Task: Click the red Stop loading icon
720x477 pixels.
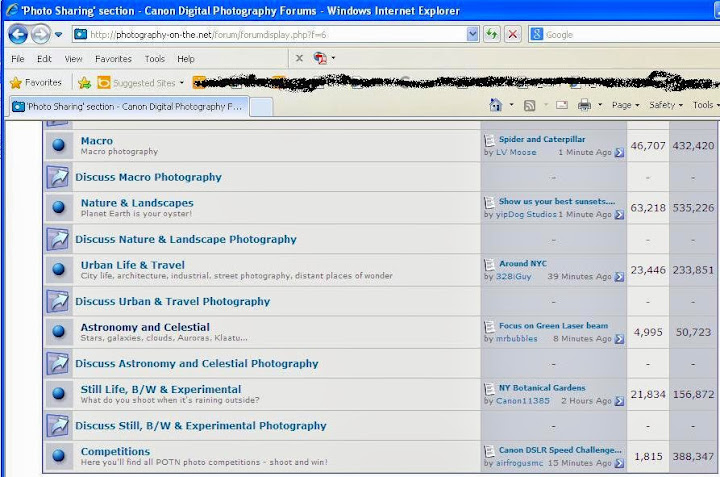Action: pyautogui.click(x=513, y=34)
